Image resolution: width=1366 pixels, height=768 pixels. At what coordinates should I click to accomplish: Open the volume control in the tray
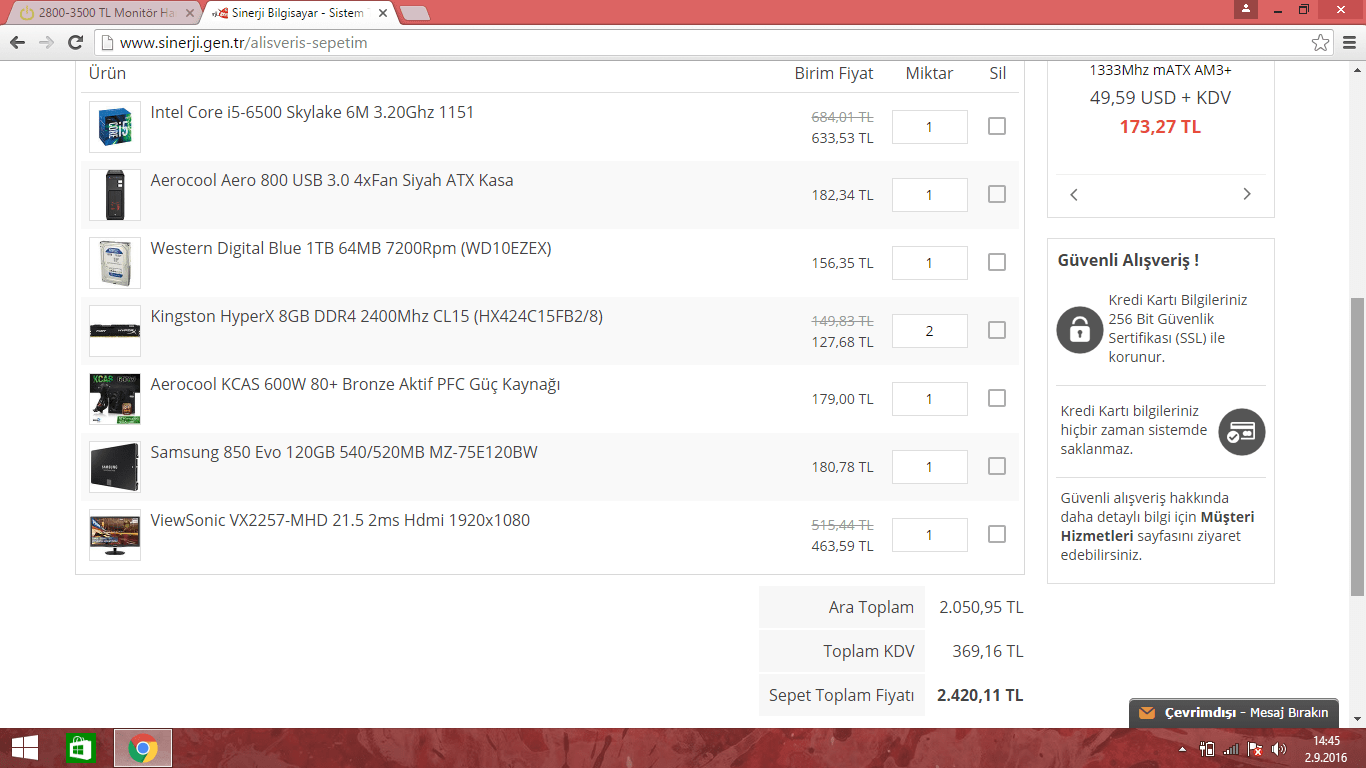coord(1278,748)
